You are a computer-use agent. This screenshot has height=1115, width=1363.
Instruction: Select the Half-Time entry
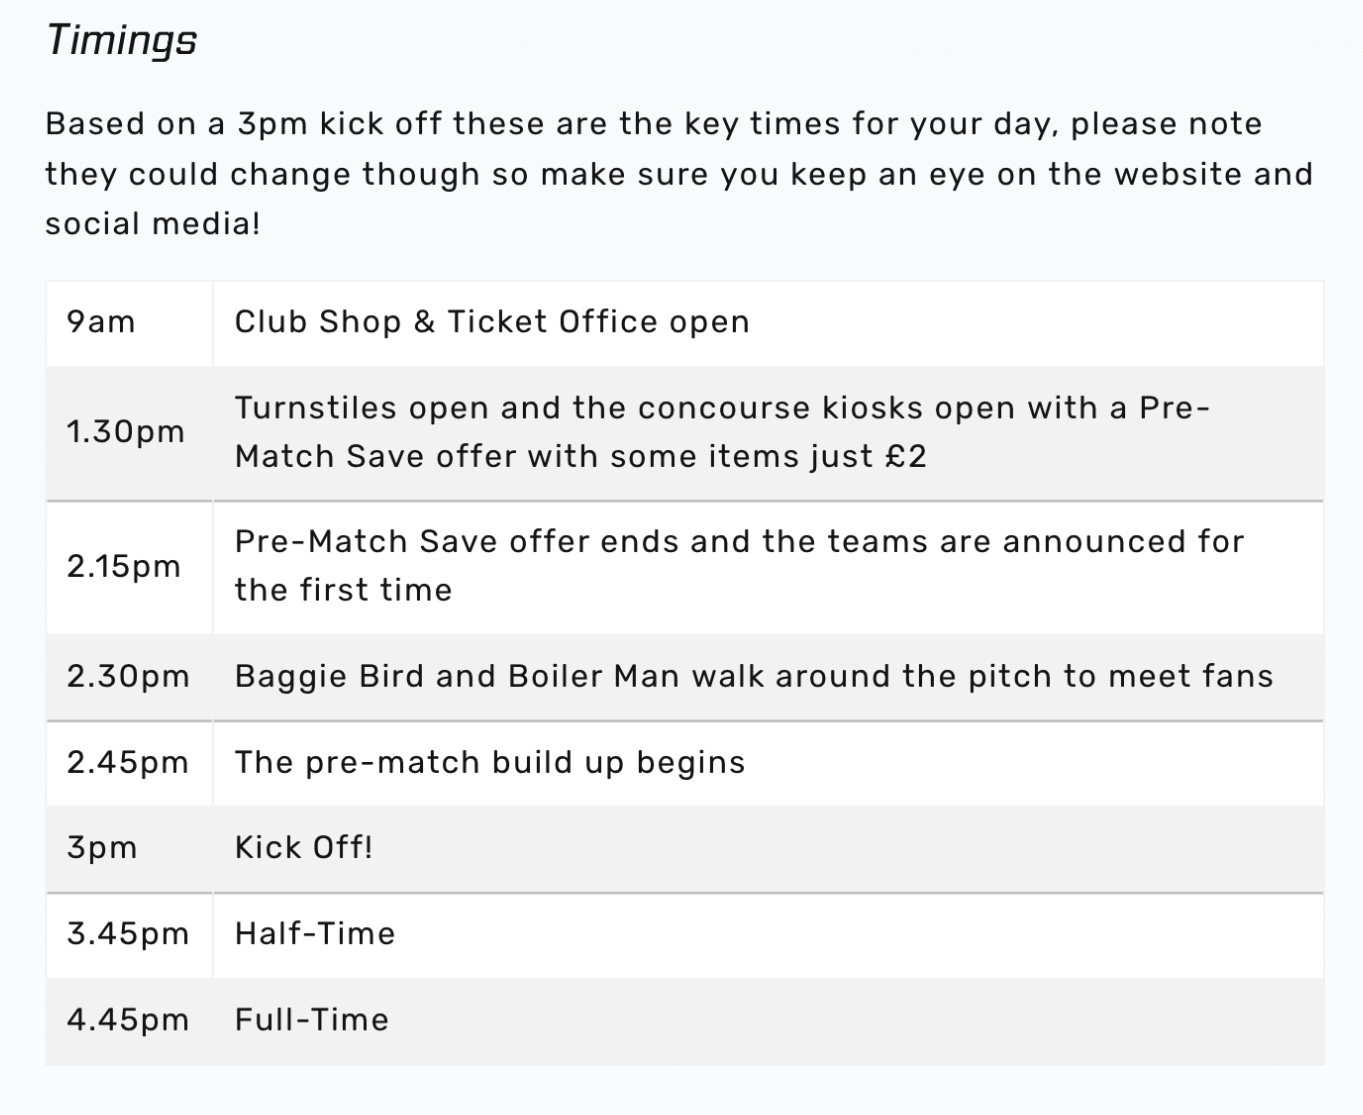click(315, 934)
